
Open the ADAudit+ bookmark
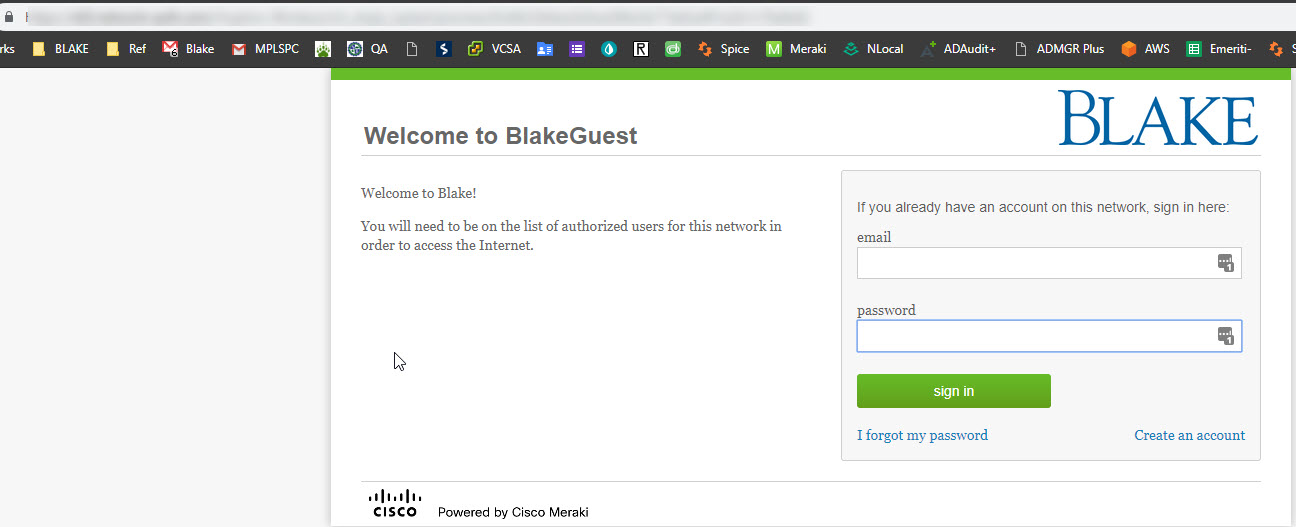958,48
